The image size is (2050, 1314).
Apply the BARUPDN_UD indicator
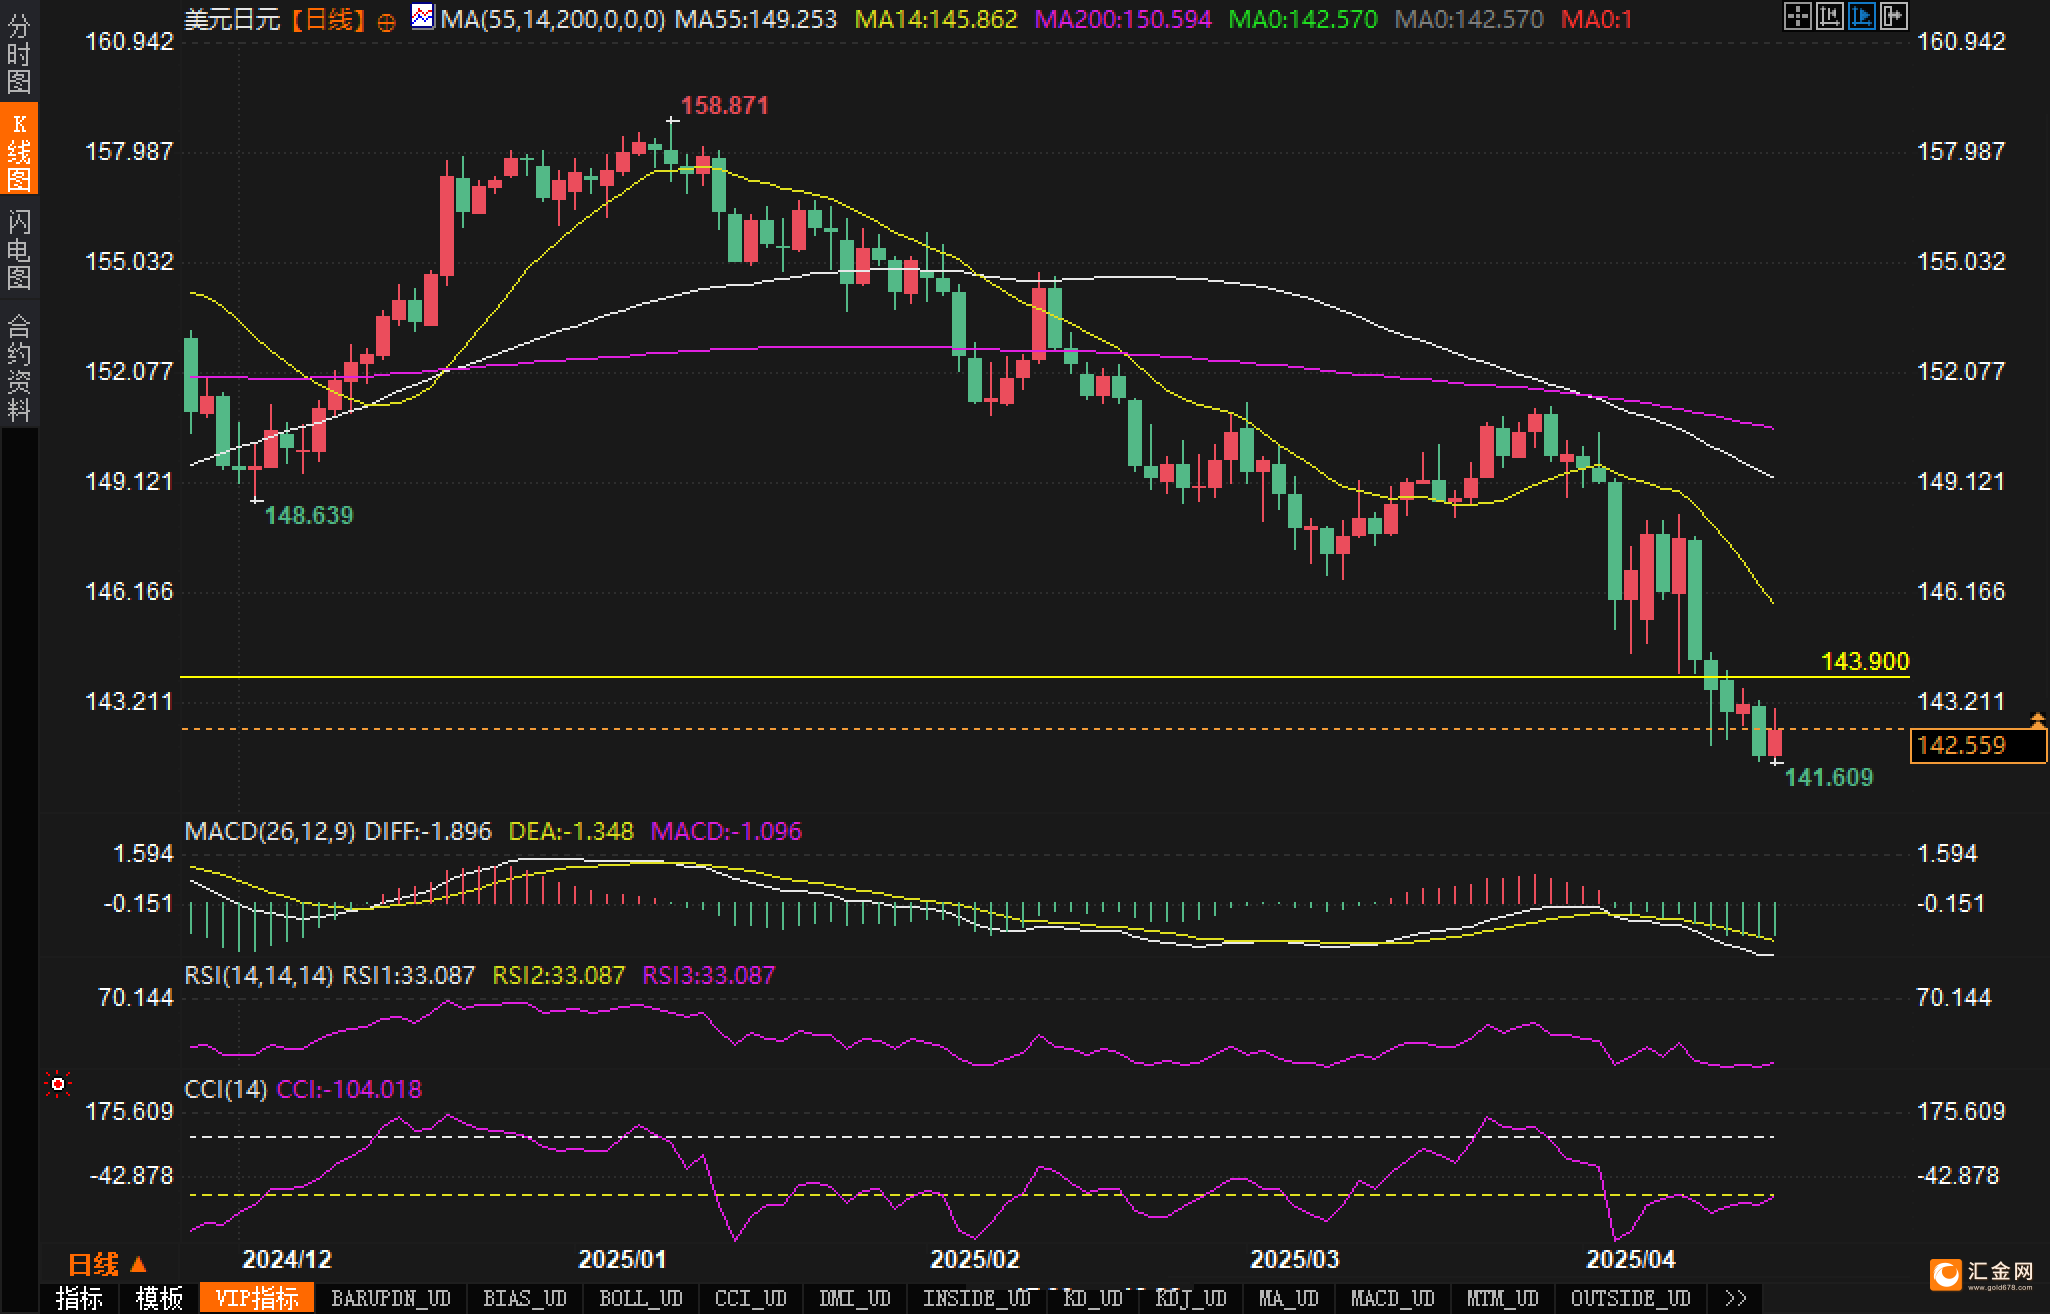(391, 1298)
